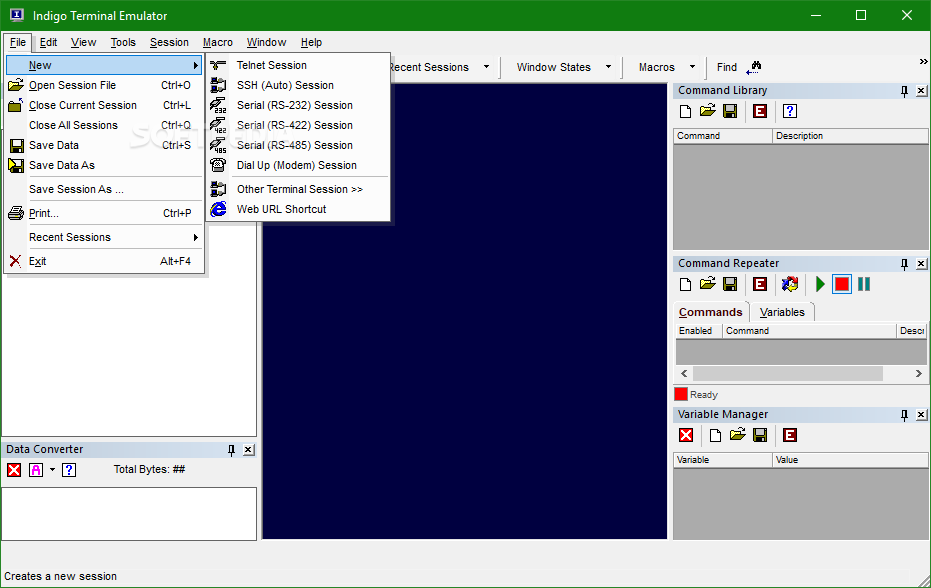
Task: Save the Command Library with the floppy icon
Action: (x=730, y=111)
